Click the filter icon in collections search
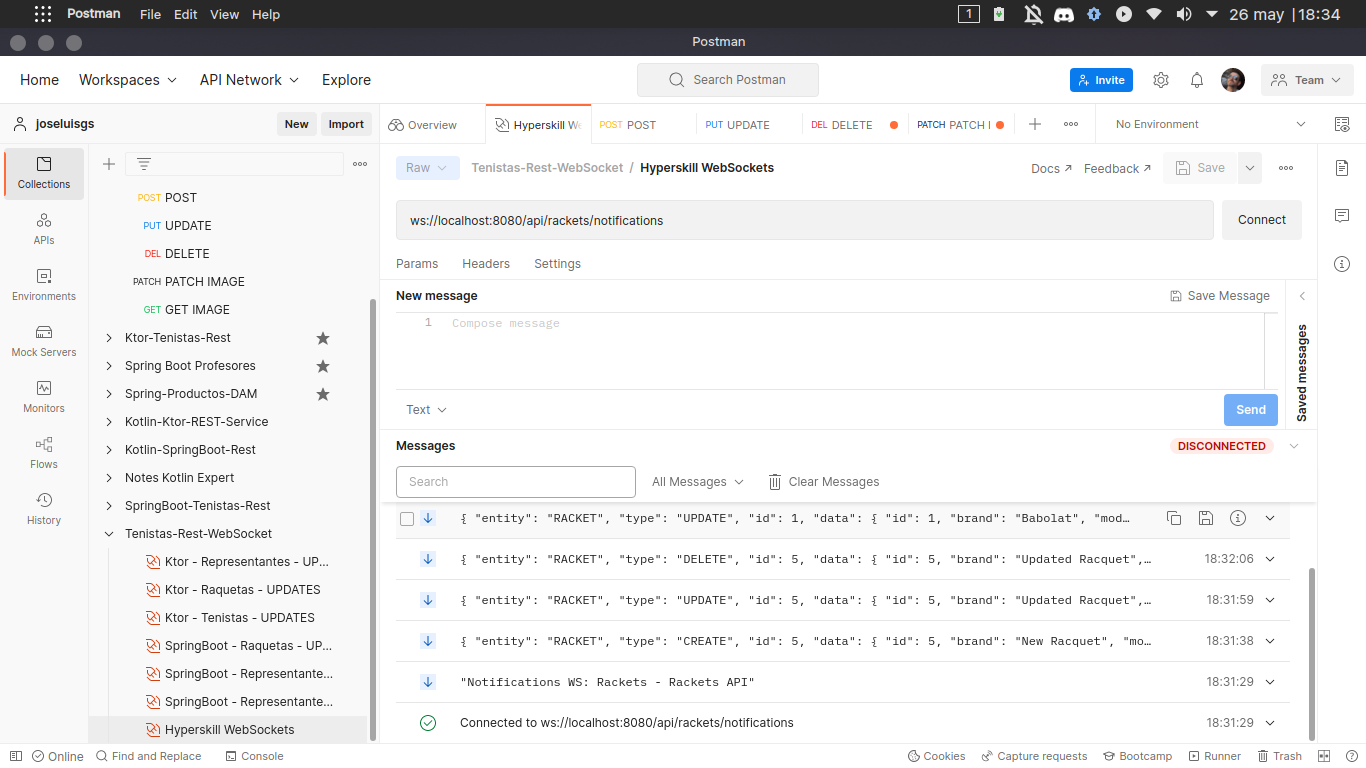1366x768 pixels. [144, 164]
